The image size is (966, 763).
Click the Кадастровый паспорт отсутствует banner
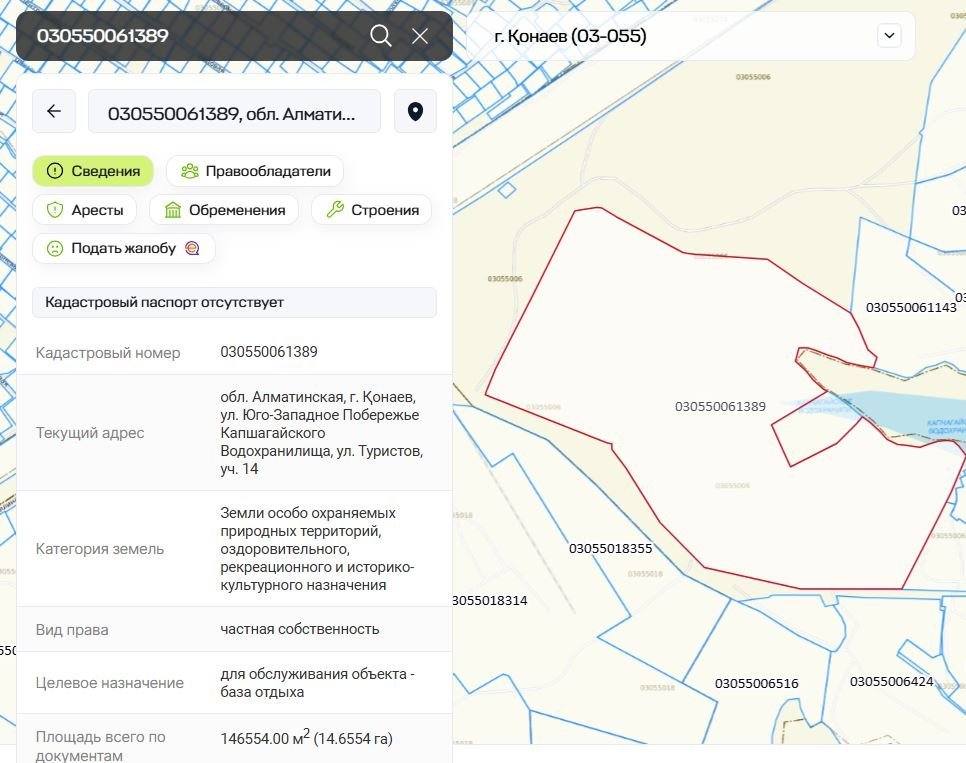(234, 302)
